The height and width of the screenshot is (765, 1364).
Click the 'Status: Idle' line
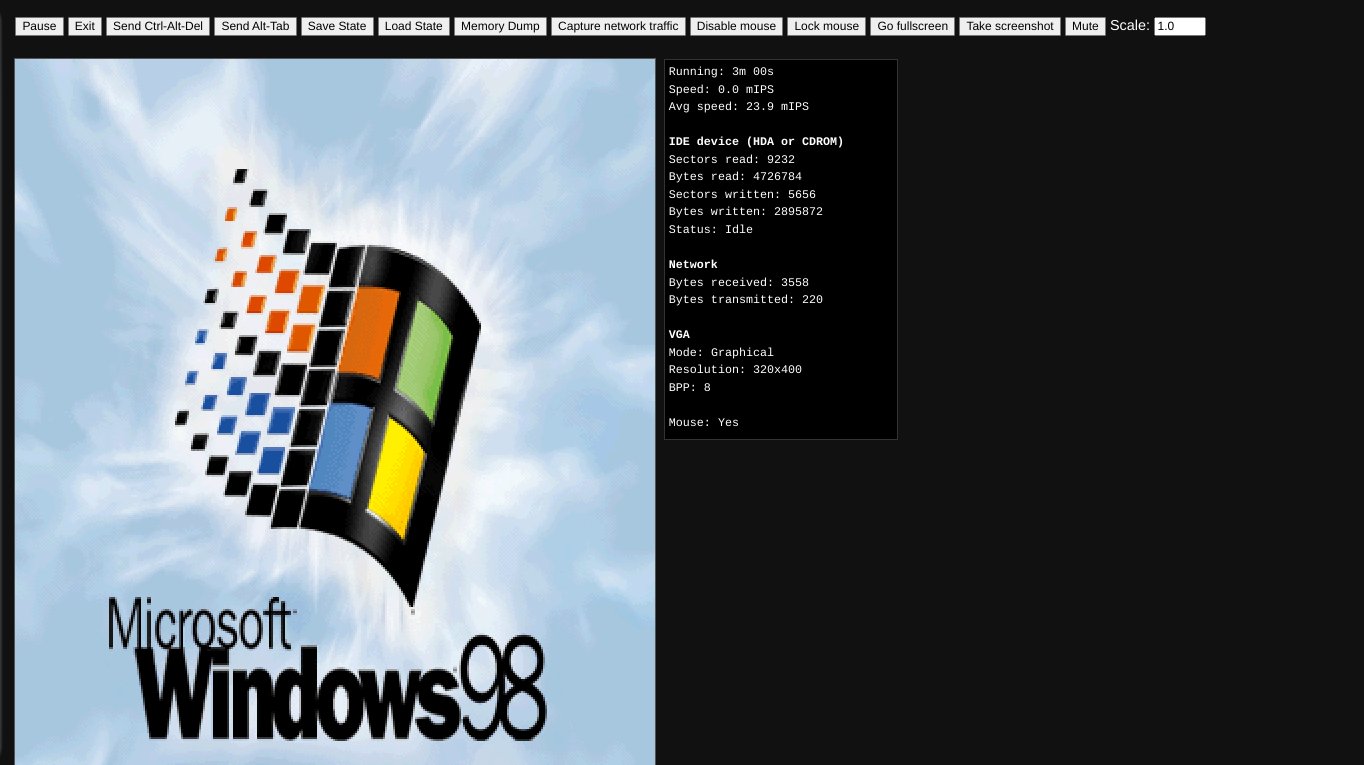pos(711,230)
